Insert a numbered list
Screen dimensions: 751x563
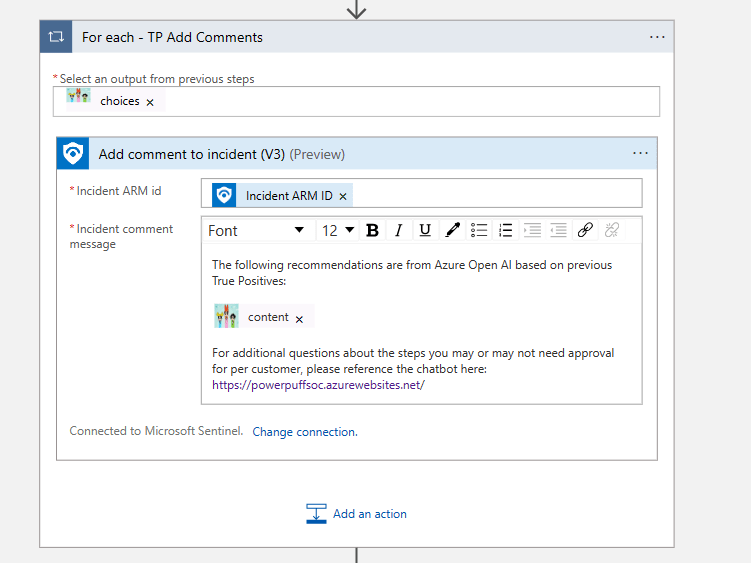pos(505,230)
